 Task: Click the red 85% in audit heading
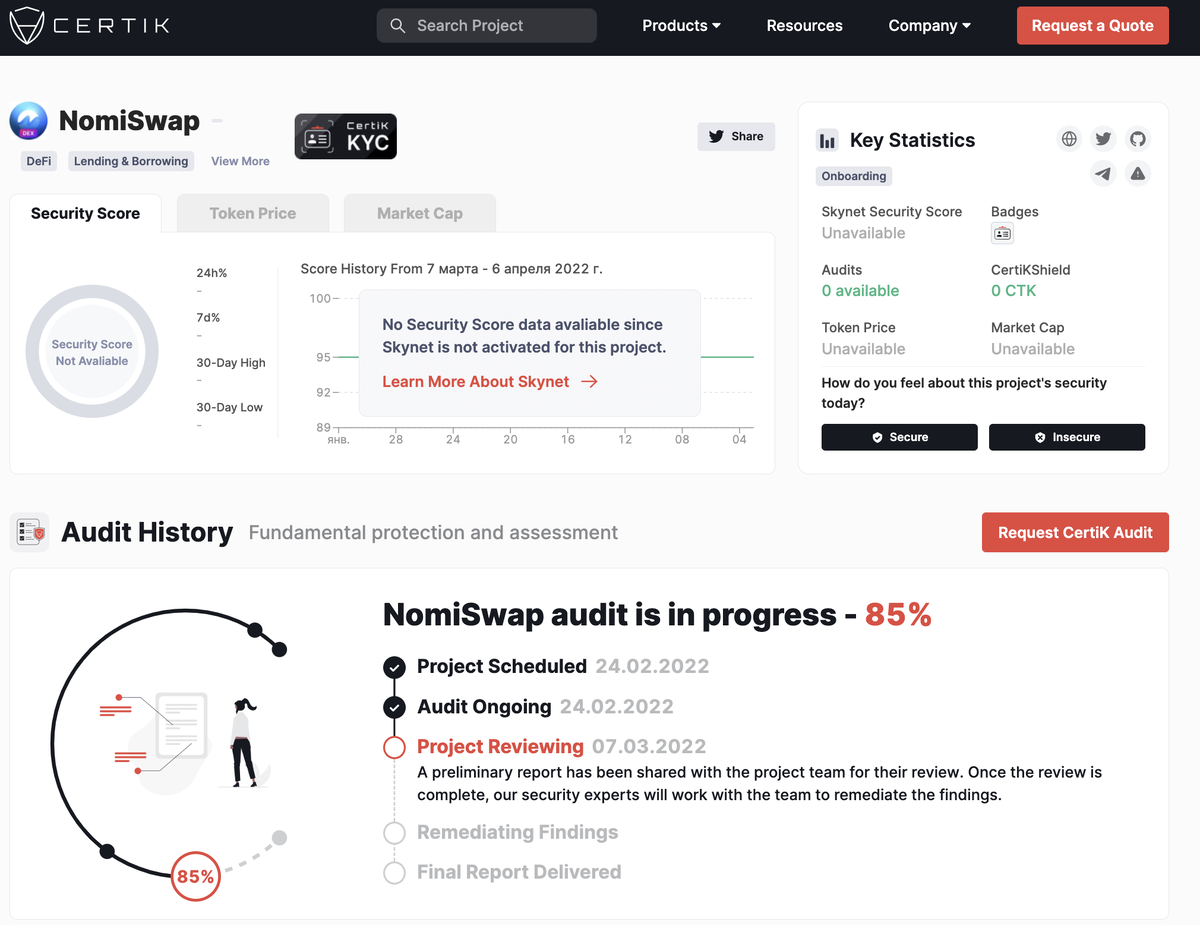click(x=898, y=615)
